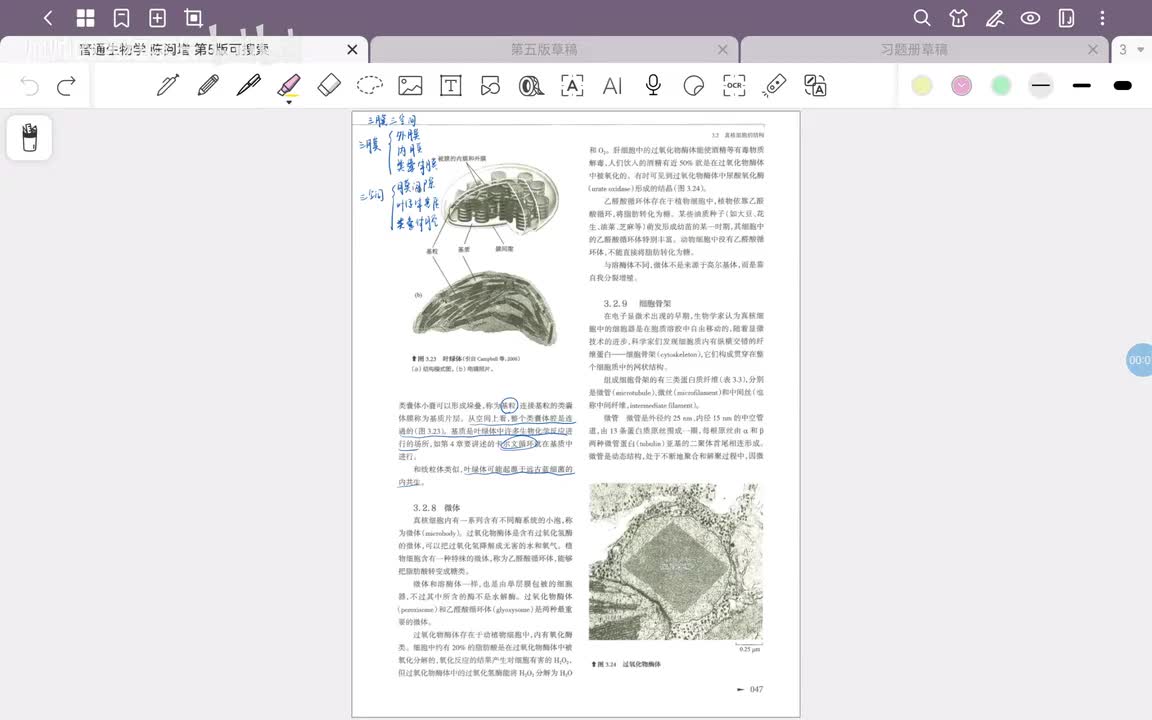This screenshot has width=1152, height=720.
Task: Select the pencil tool
Action: pyautogui.click(x=208, y=85)
